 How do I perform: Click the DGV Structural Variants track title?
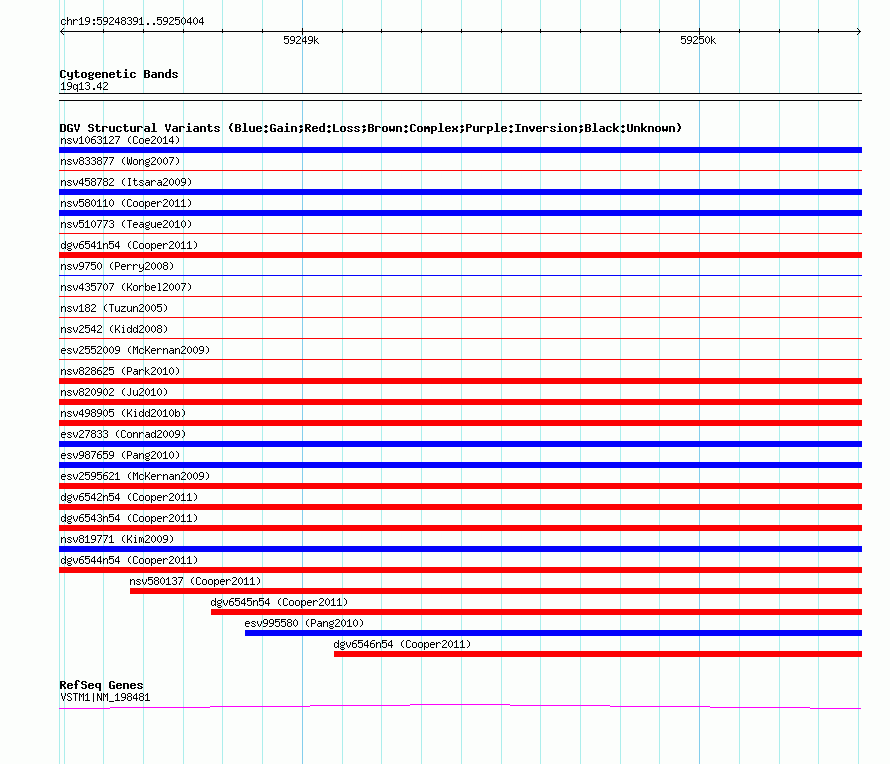click(370, 128)
